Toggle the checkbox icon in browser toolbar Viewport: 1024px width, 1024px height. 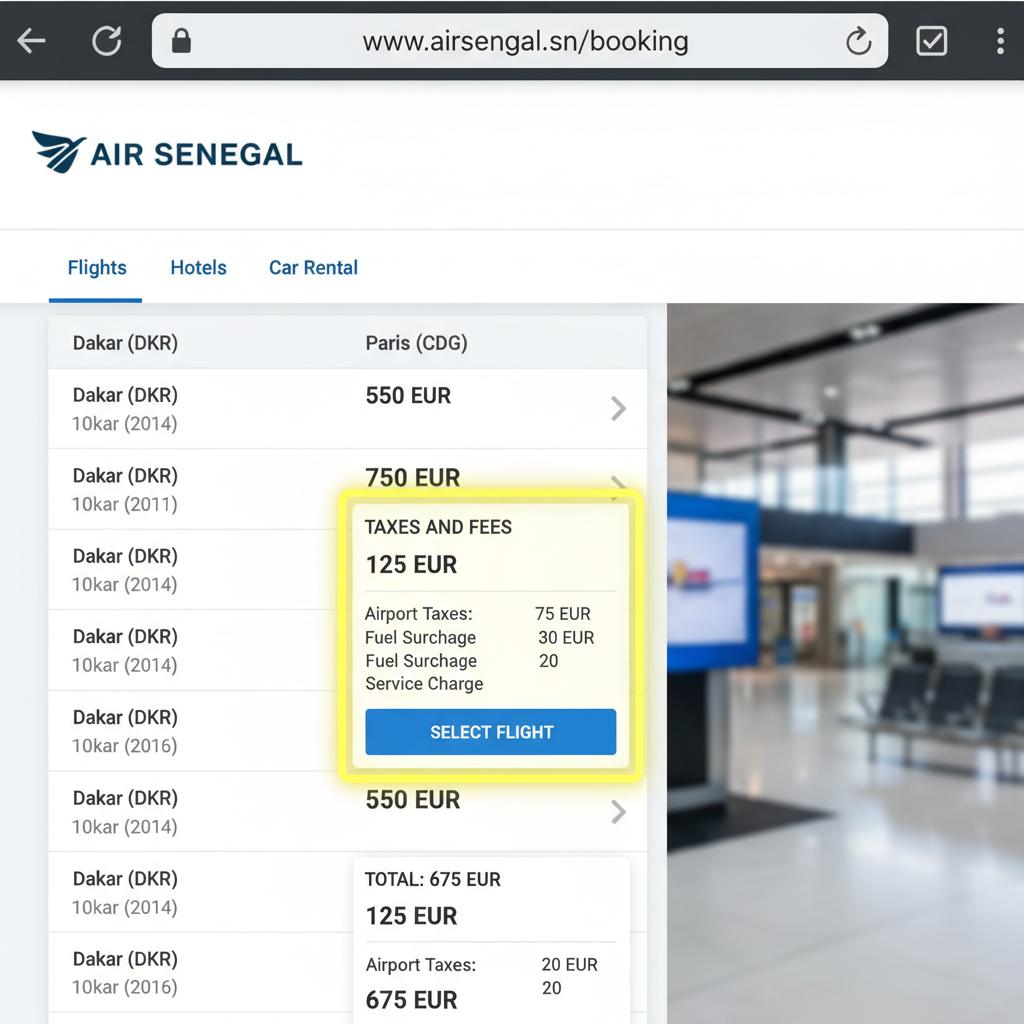point(931,41)
